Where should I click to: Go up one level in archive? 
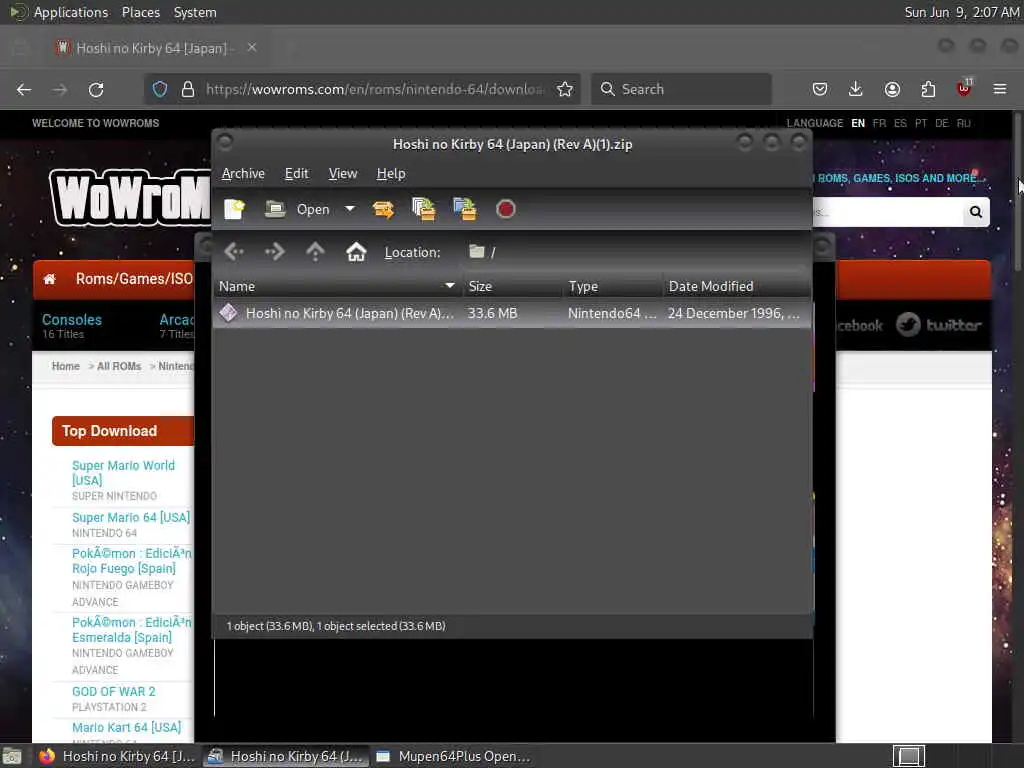[x=315, y=251]
